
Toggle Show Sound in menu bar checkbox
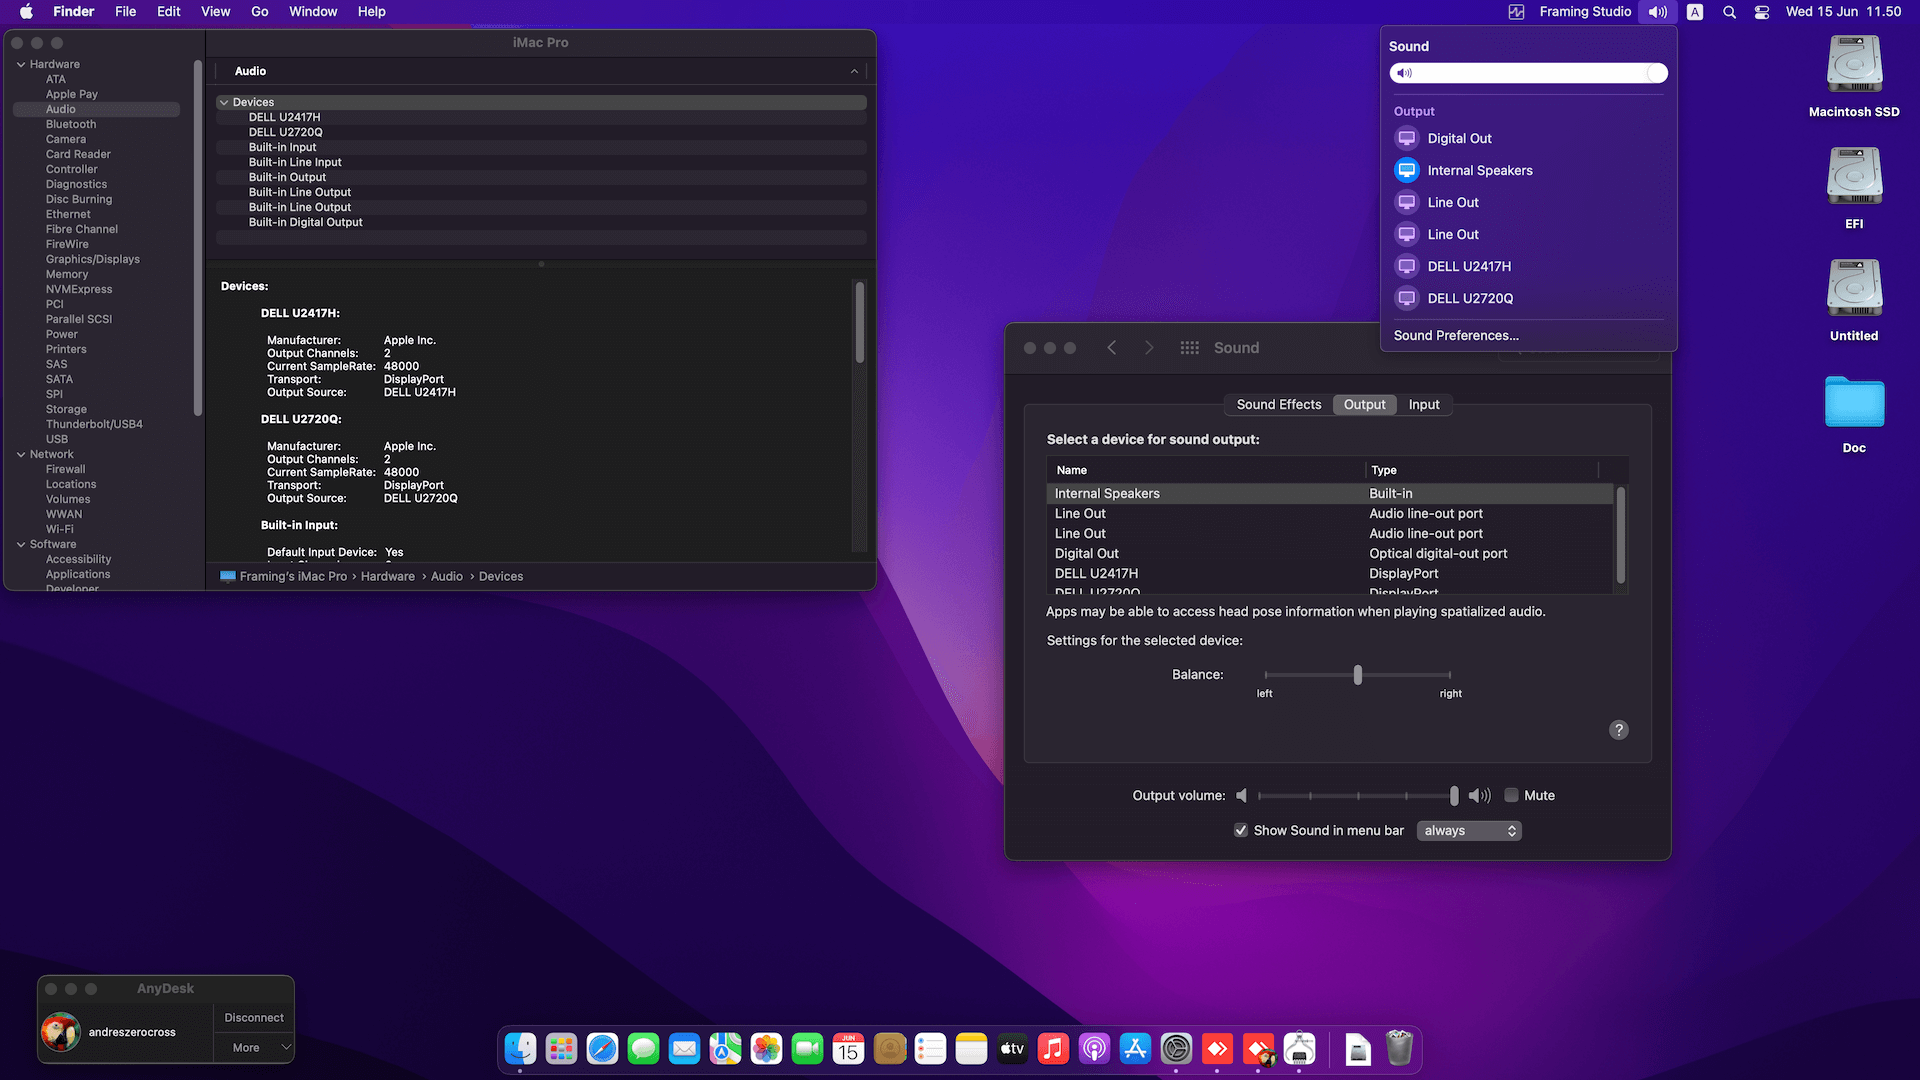click(x=1240, y=831)
